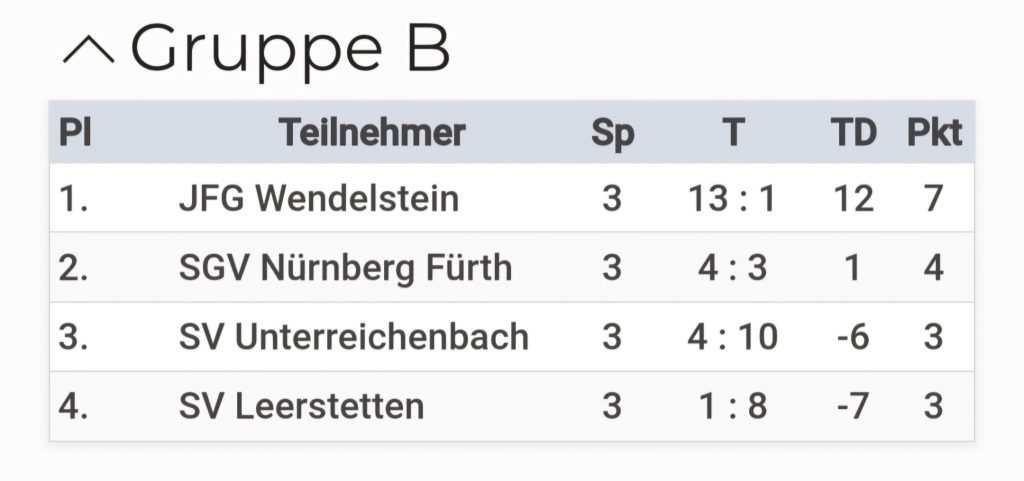Viewport: 1024px width, 481px height.
Task: Click the 13 : 1 goals cell
Action: tap(732, 199)
